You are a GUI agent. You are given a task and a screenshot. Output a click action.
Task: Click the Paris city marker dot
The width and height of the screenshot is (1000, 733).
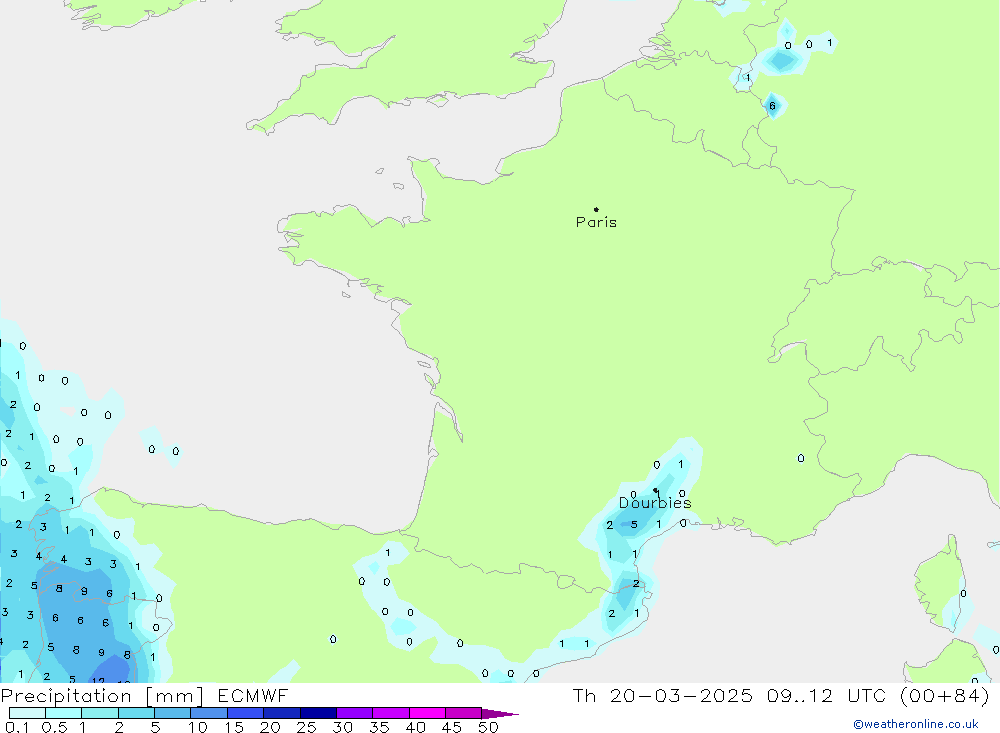click(x=596, y=209)
